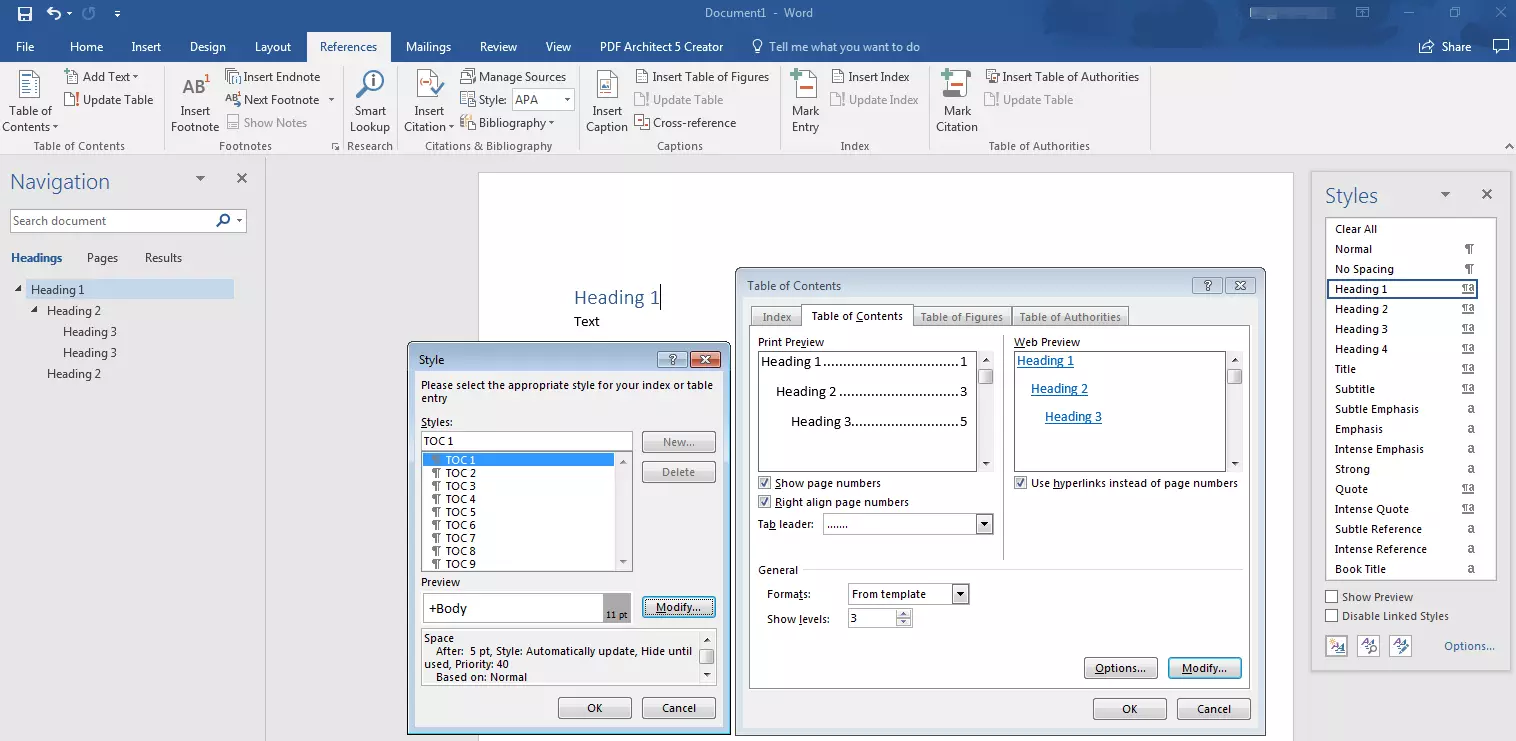Click Clear All in the Styles pane
The image size is (1516, 741).
click(1356, 229)
